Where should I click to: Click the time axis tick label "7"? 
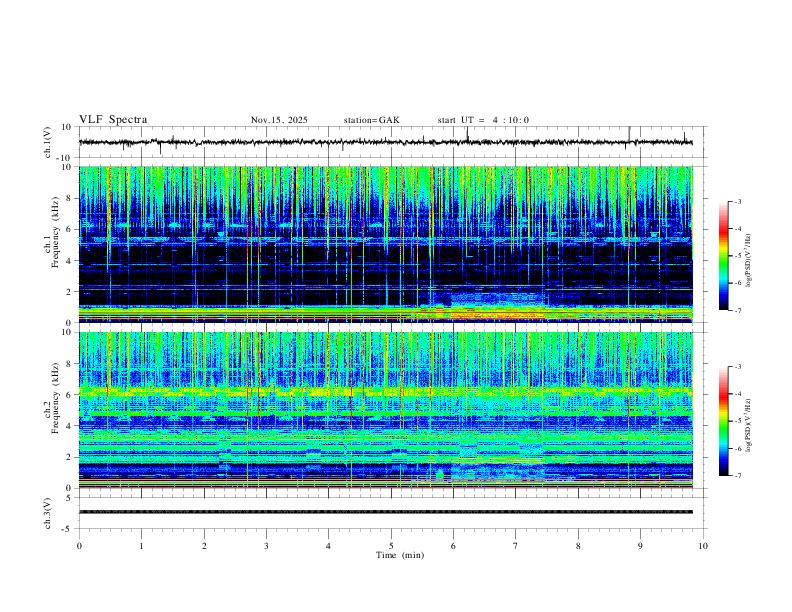tap(516, 546)
